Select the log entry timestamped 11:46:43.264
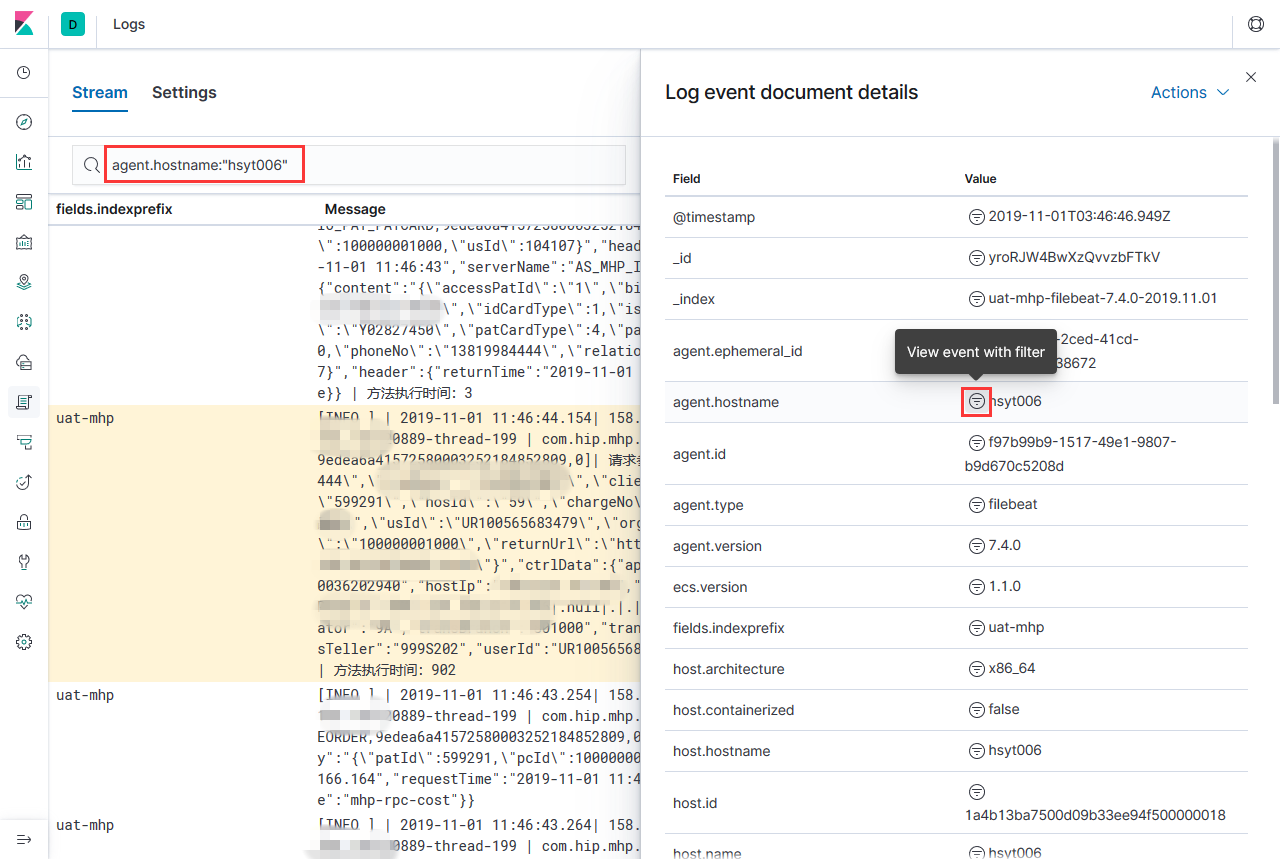 (344, 836)
